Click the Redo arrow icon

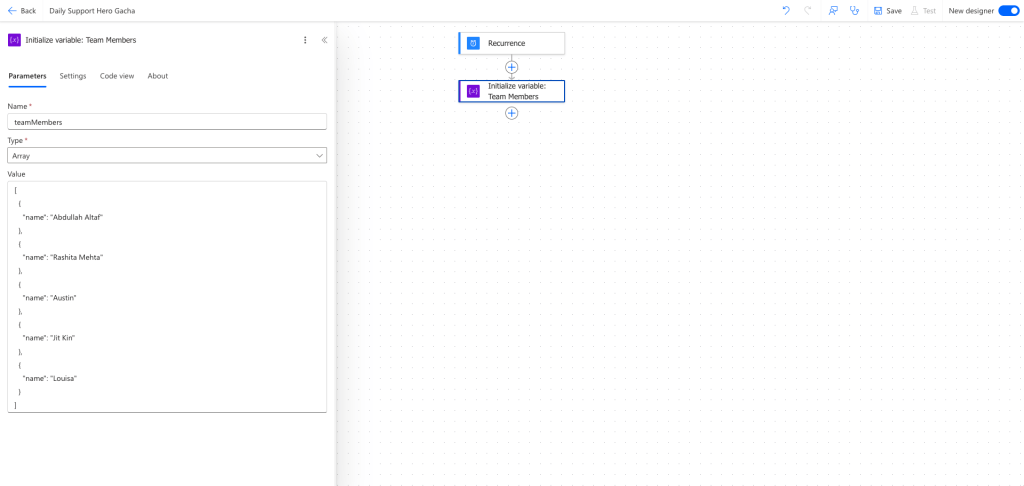[808, 10]
